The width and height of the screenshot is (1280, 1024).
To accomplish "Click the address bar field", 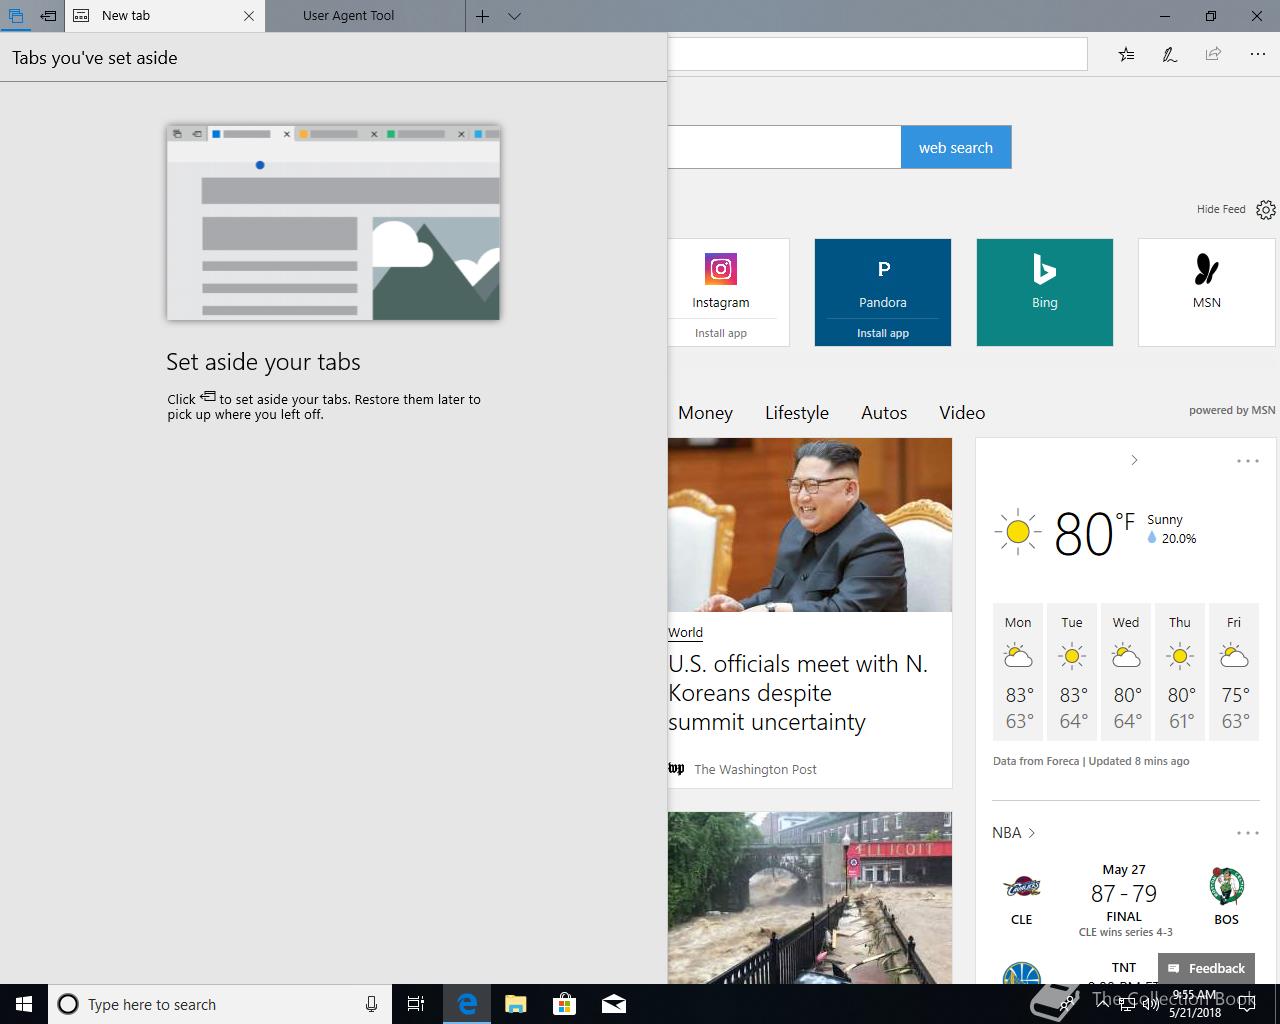I will [877, 54].
